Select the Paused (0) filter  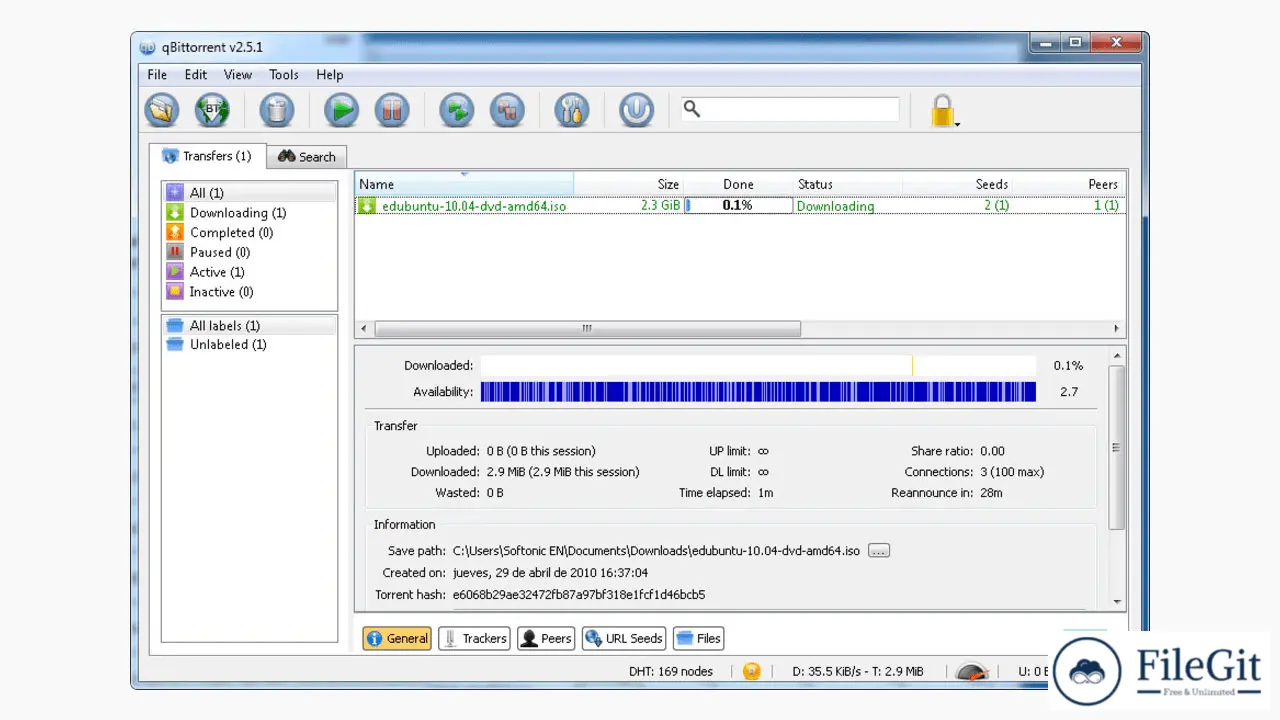tap(250, 252)
